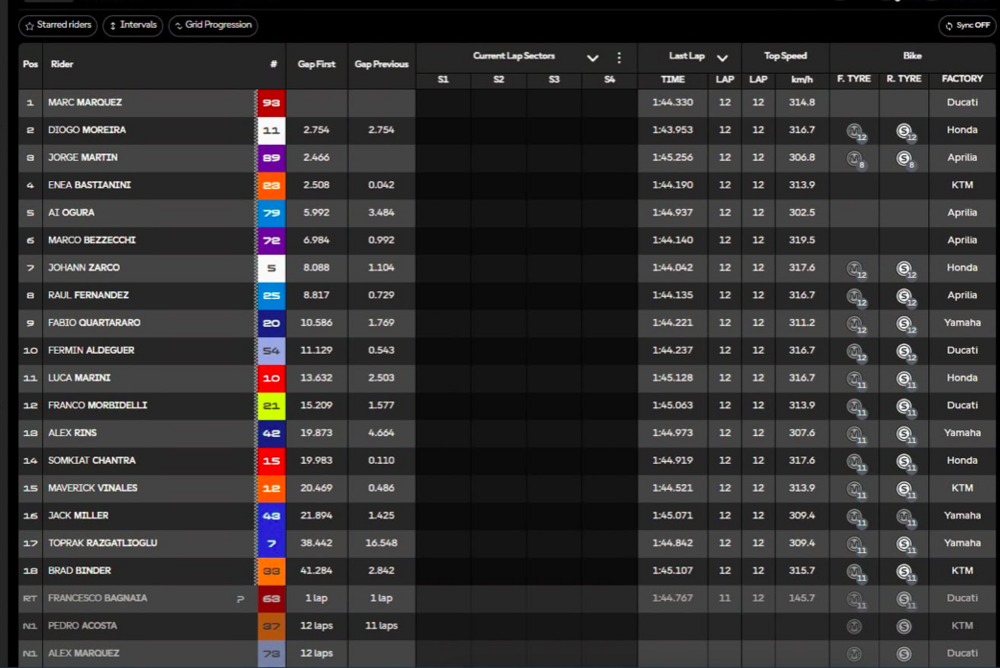Switch on Grid Progression
The image size is (1000, 668).
[x=213, y=26]
